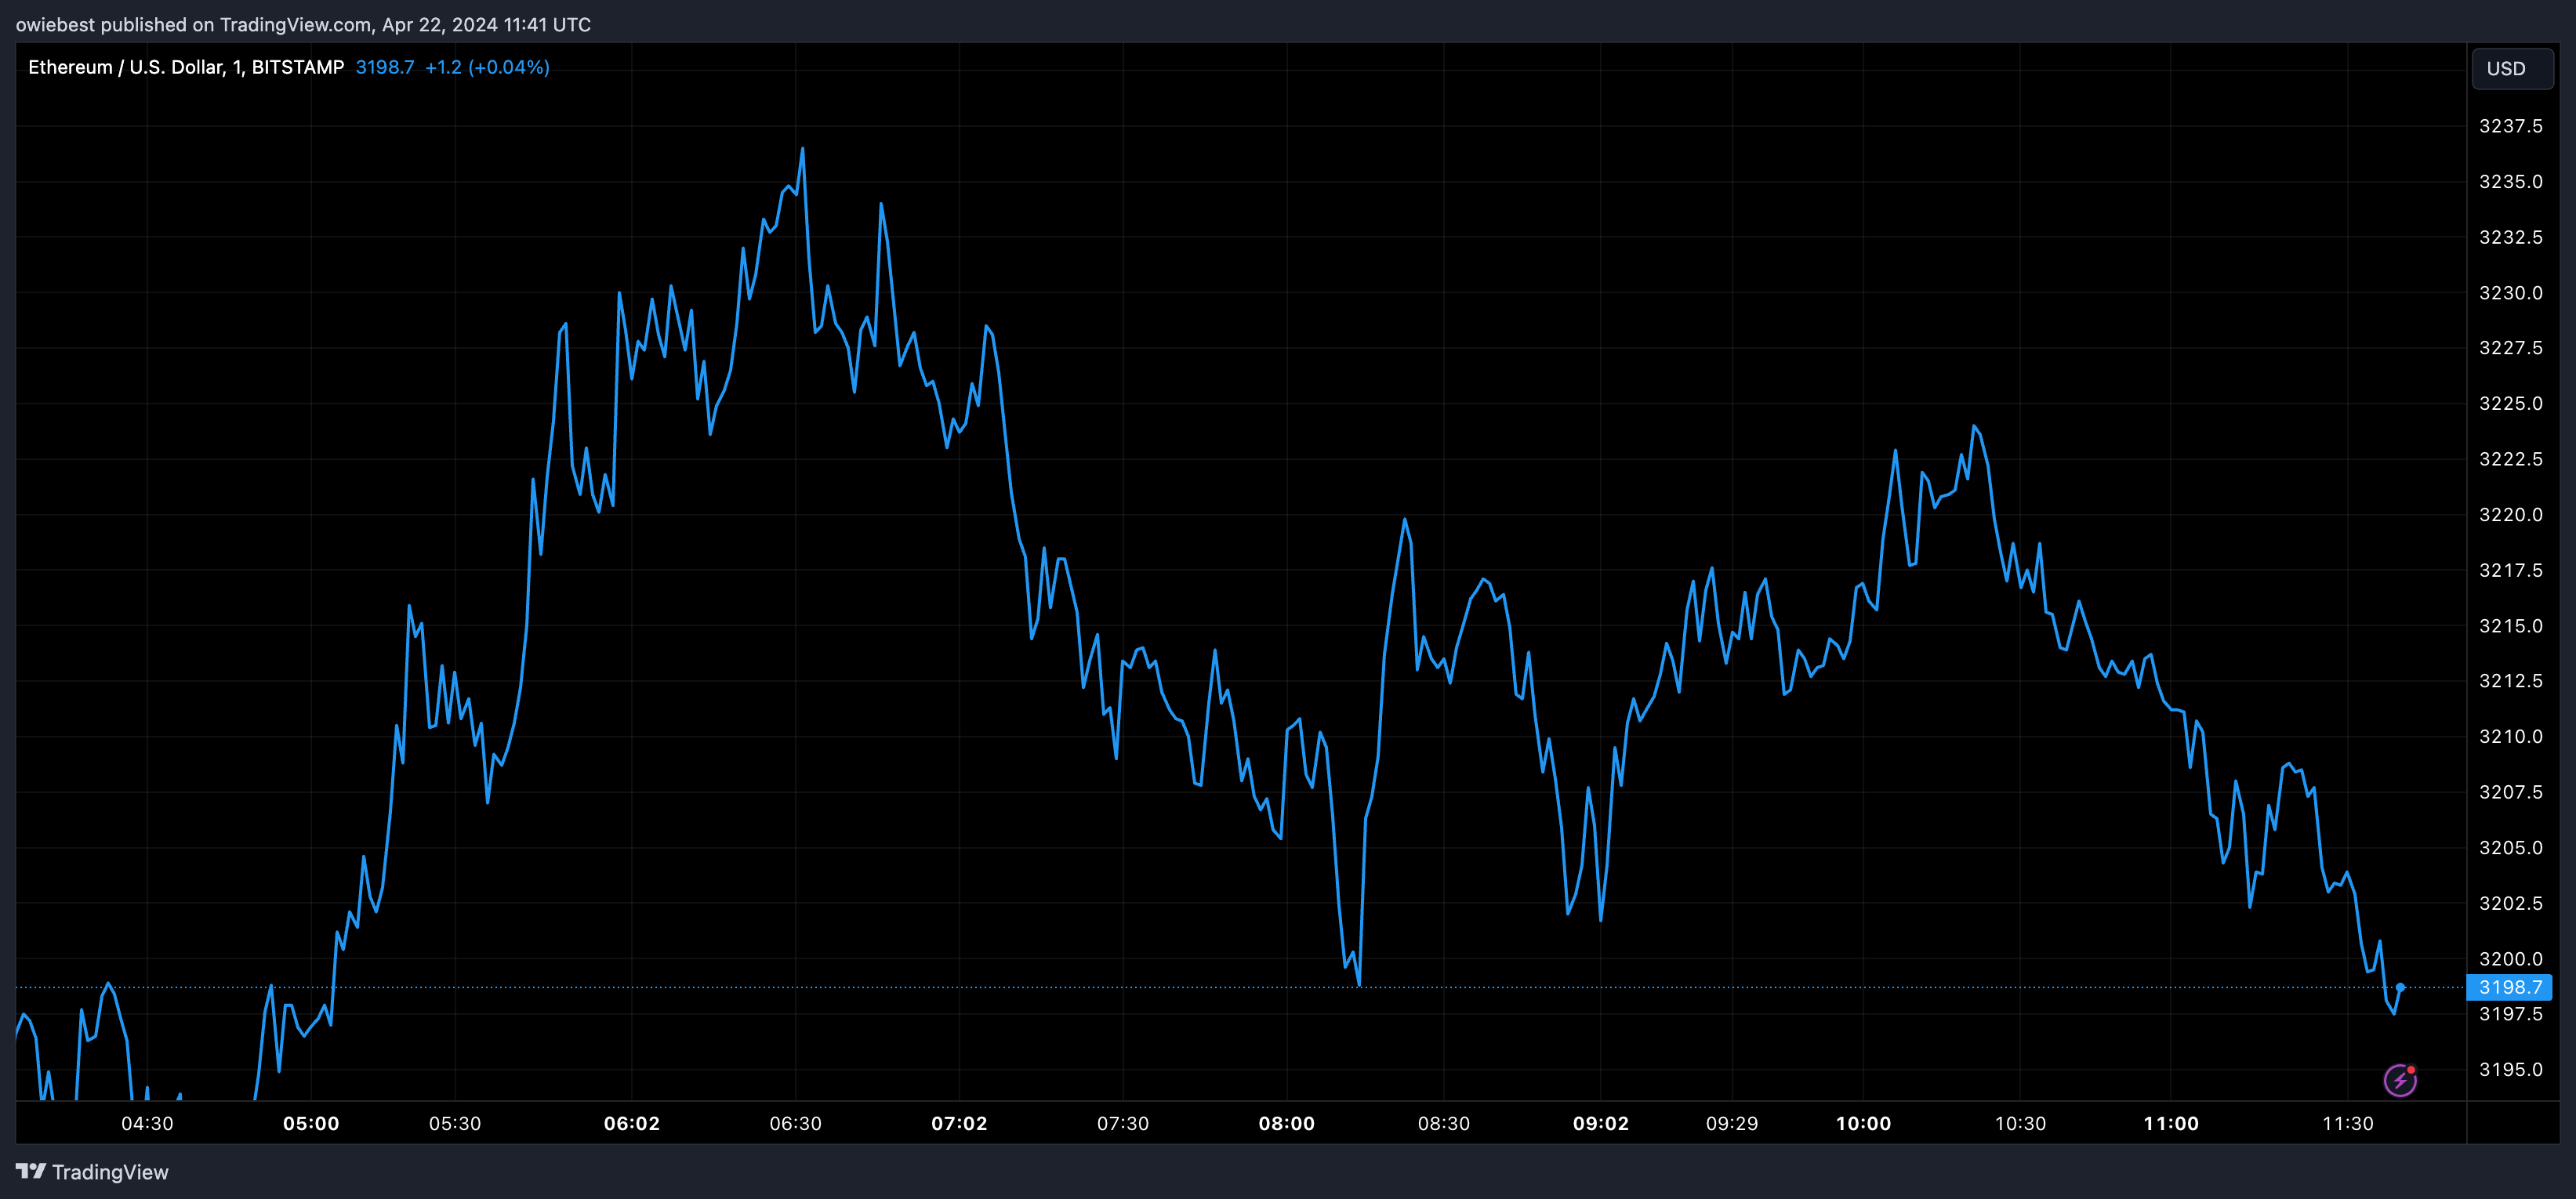This screenshot has height=1199, width=2576.
Task: Click the owiebest published on TradingView.com caption
Action: coord(303,24)
